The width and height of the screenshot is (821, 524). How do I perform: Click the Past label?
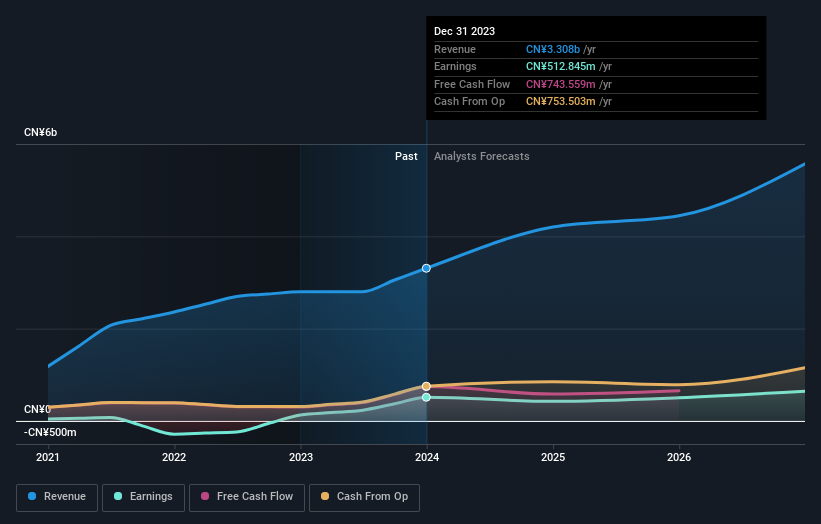(x=406, y=157)
